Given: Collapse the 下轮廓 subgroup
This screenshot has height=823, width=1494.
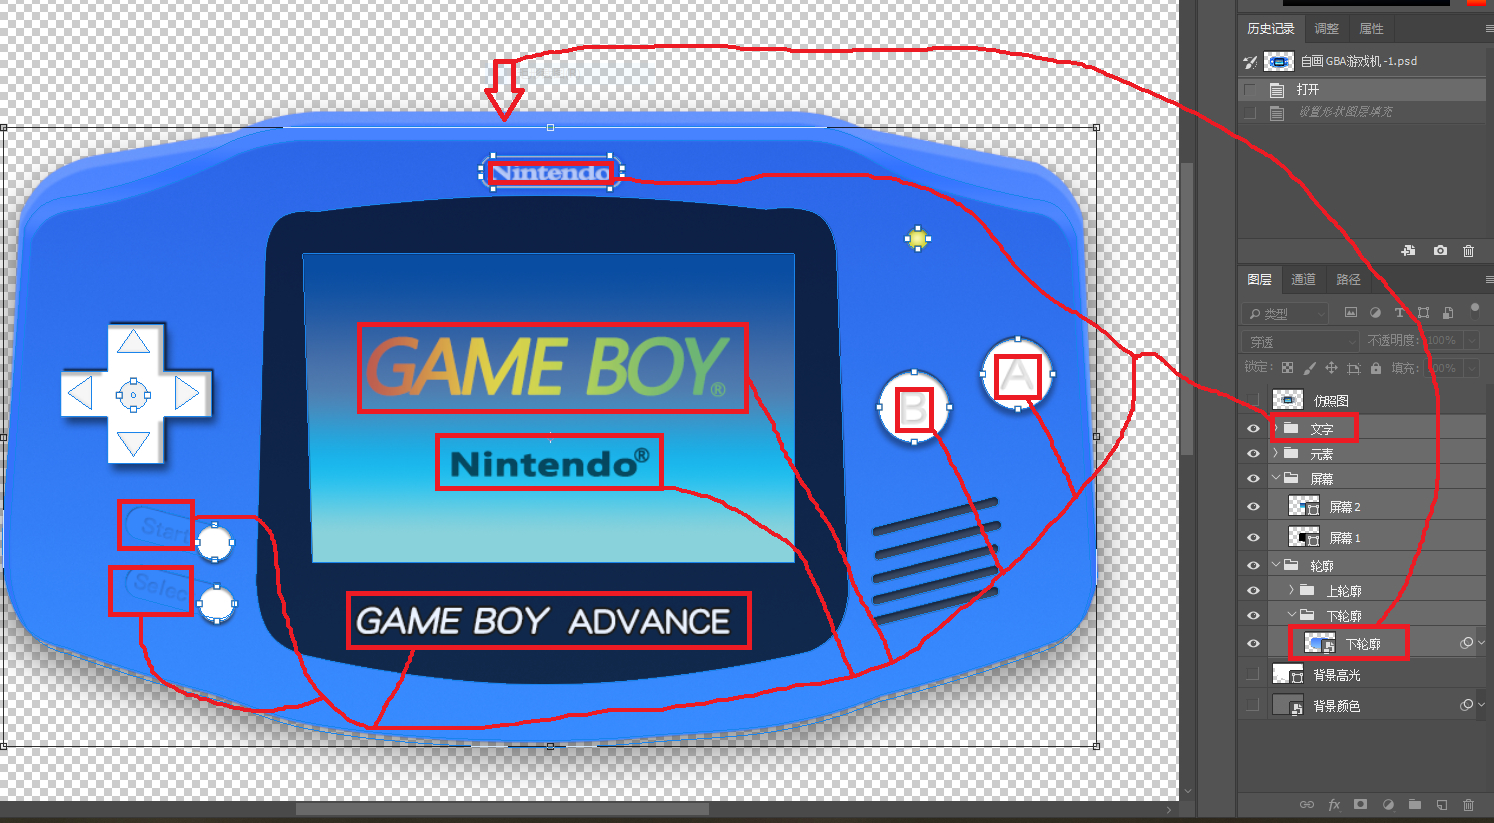Looking at the screenshot, I should click(1292, 616).
